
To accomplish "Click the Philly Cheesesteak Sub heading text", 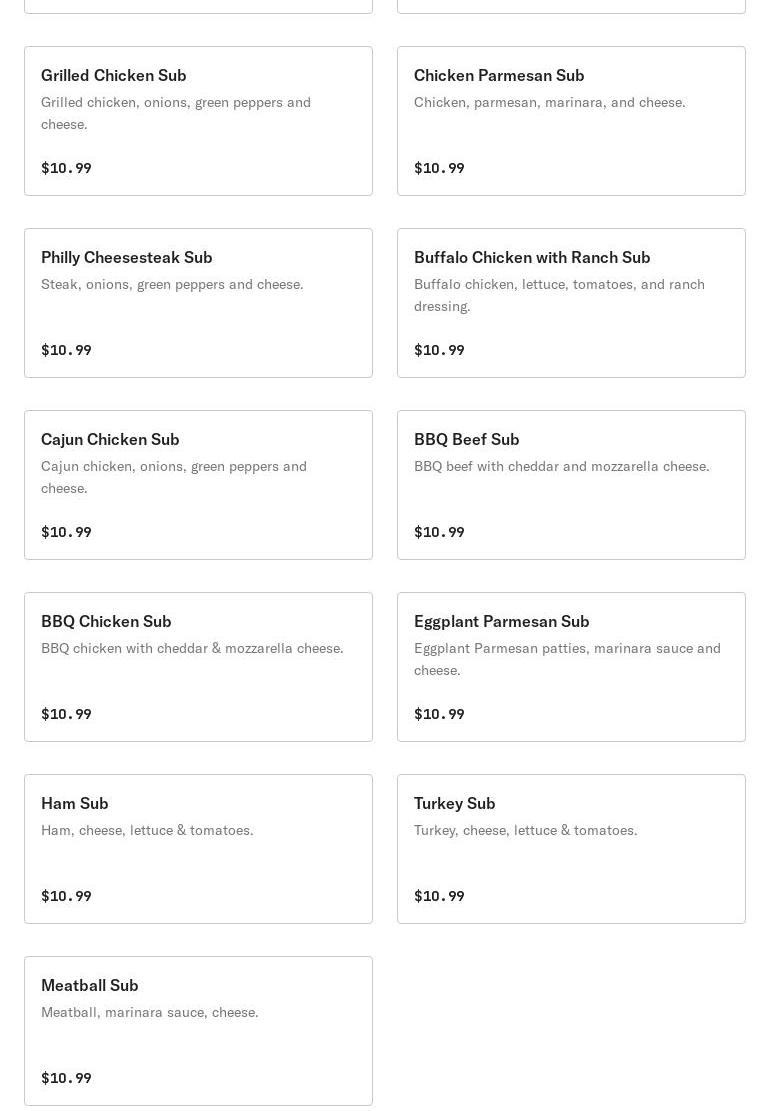I will click(127, 257).
